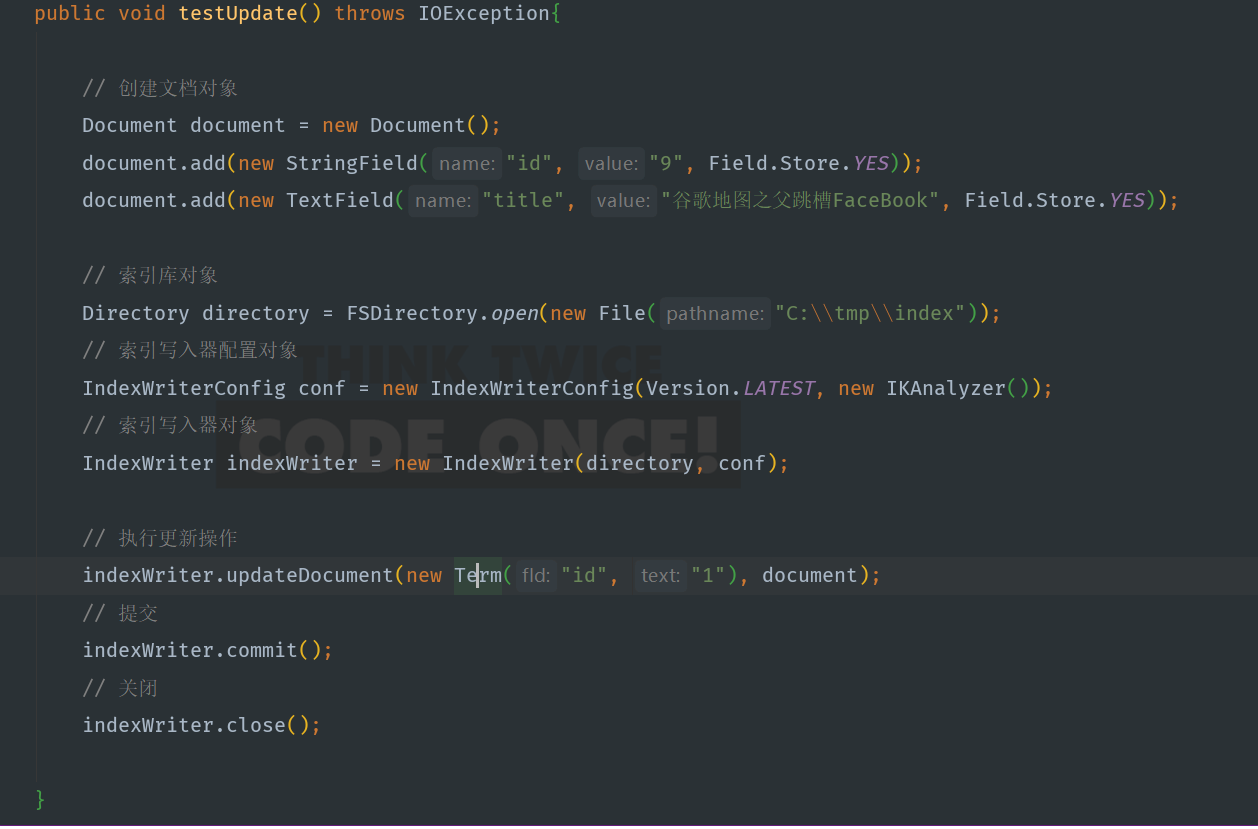
Task: Click the method's opening brace after IOException
Action: click(556, 13)
